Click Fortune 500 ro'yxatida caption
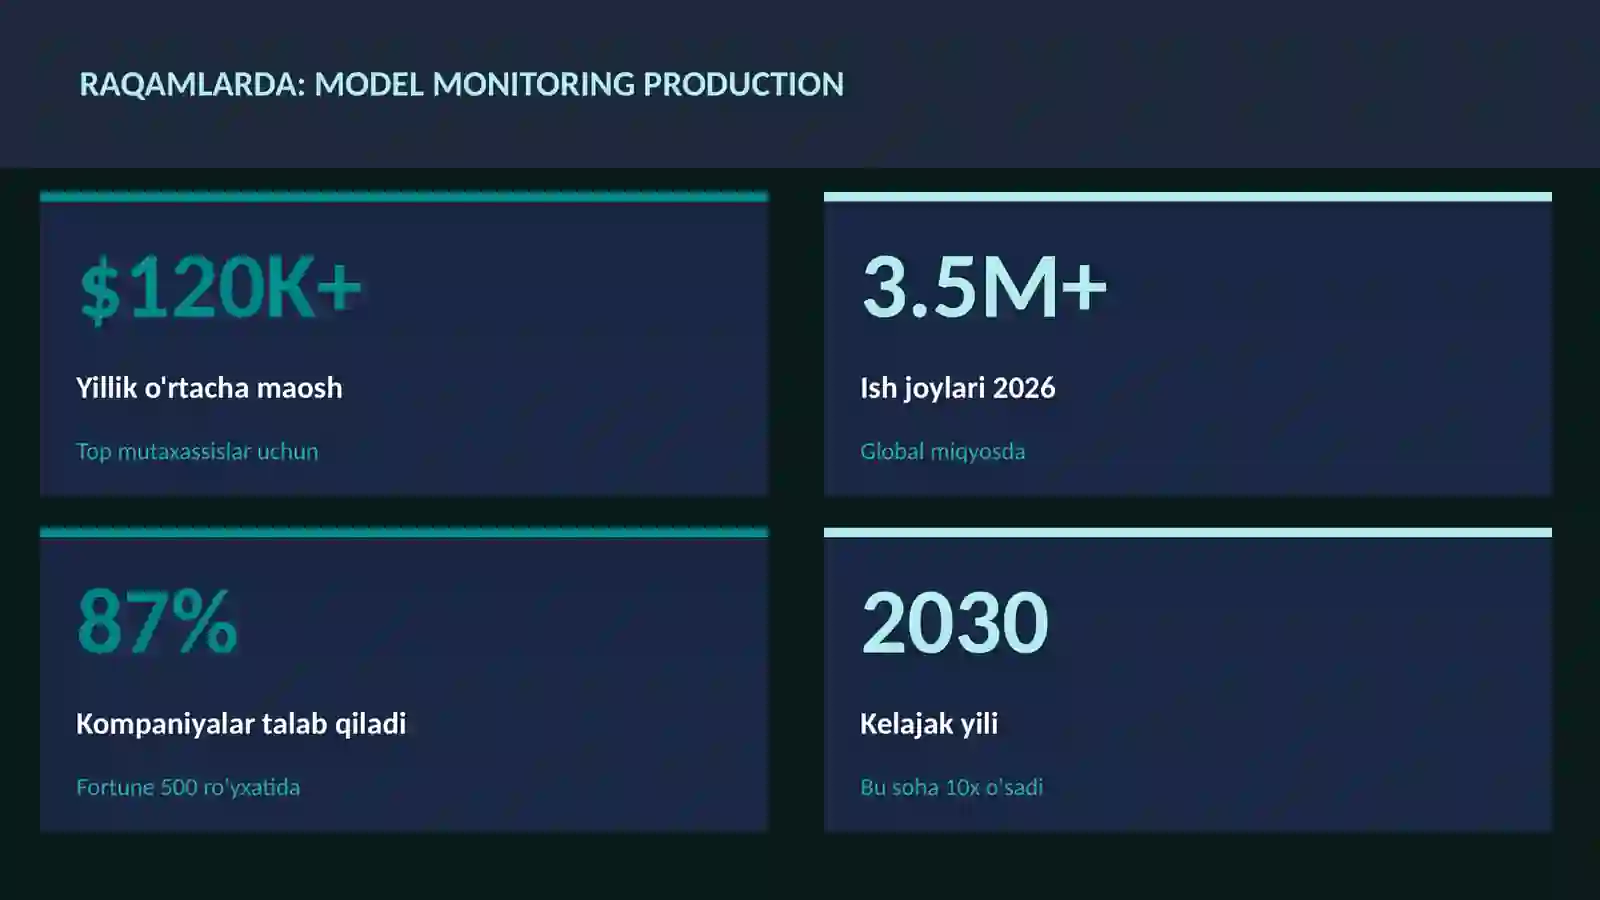Image resolution: width=1600 pixels, height=900 pixels. pyautogui.click(x=188, y=788)
